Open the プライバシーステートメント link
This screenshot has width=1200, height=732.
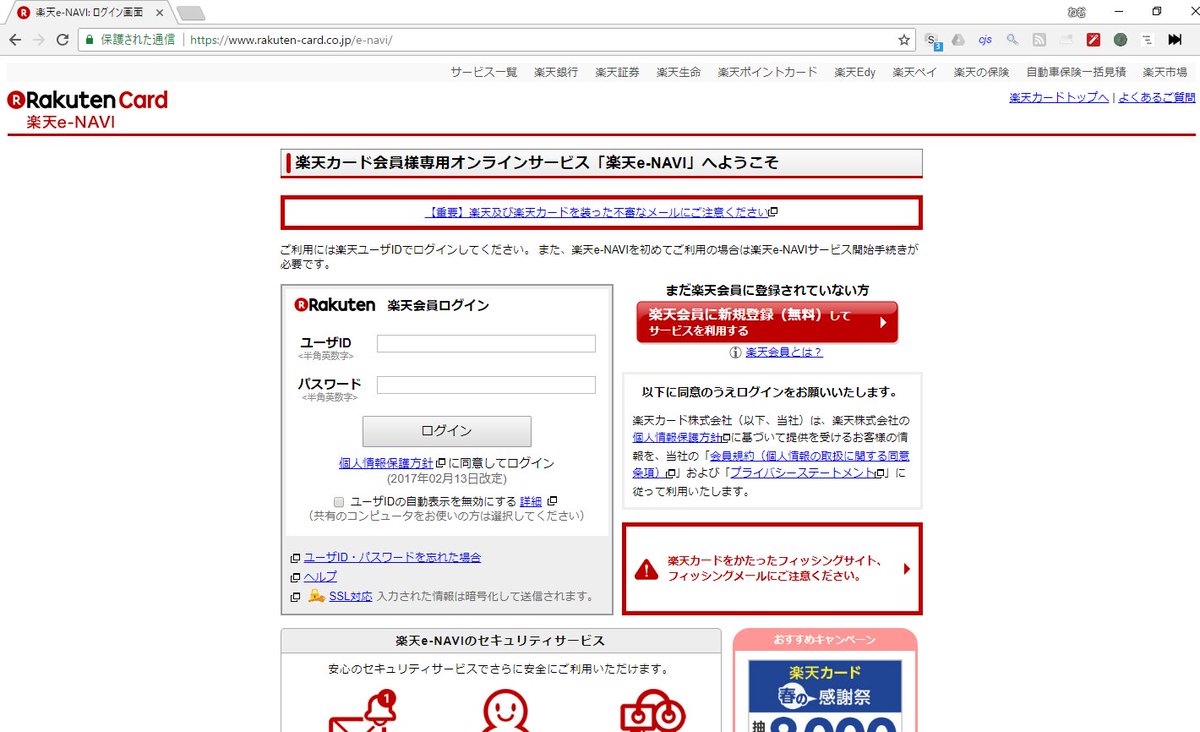click(803, 473)
